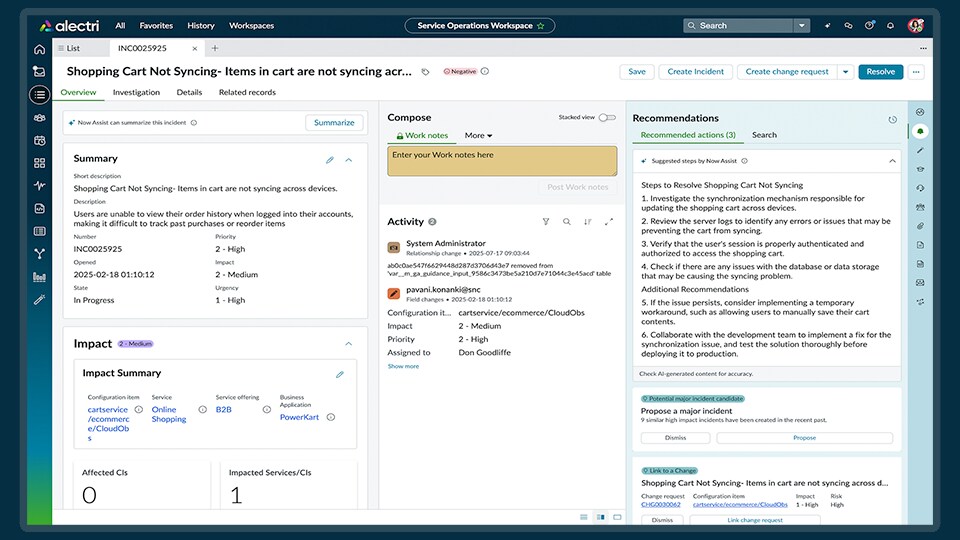
Task: Click the Summarize button
Action: (x=334, y=122)
